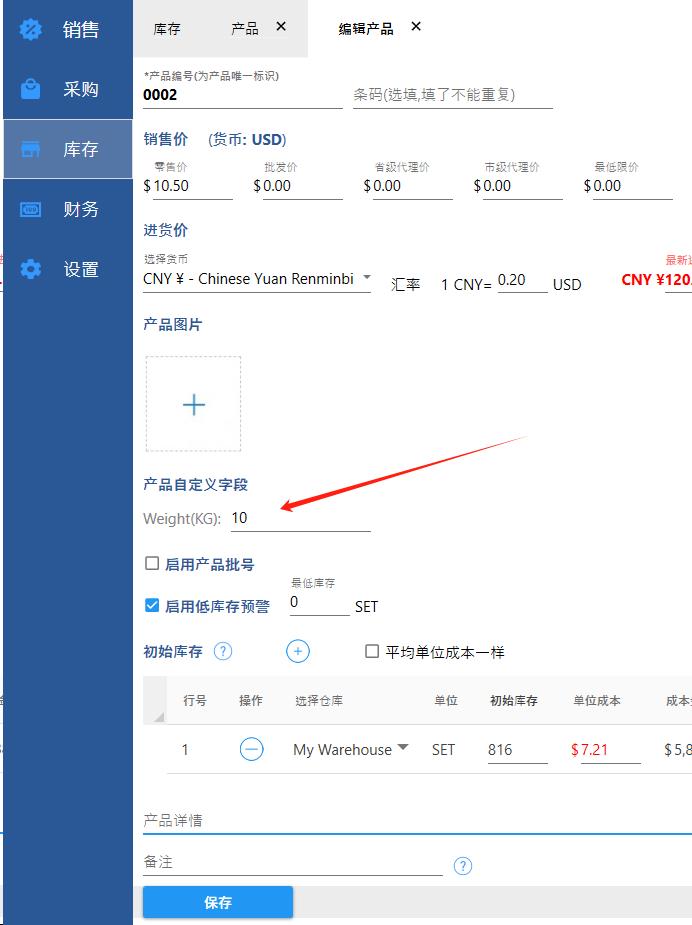The image size is (692, 925).
Task: Tick the 平均单位成本一样 checkbox
Action: click(x=372, y=651)
